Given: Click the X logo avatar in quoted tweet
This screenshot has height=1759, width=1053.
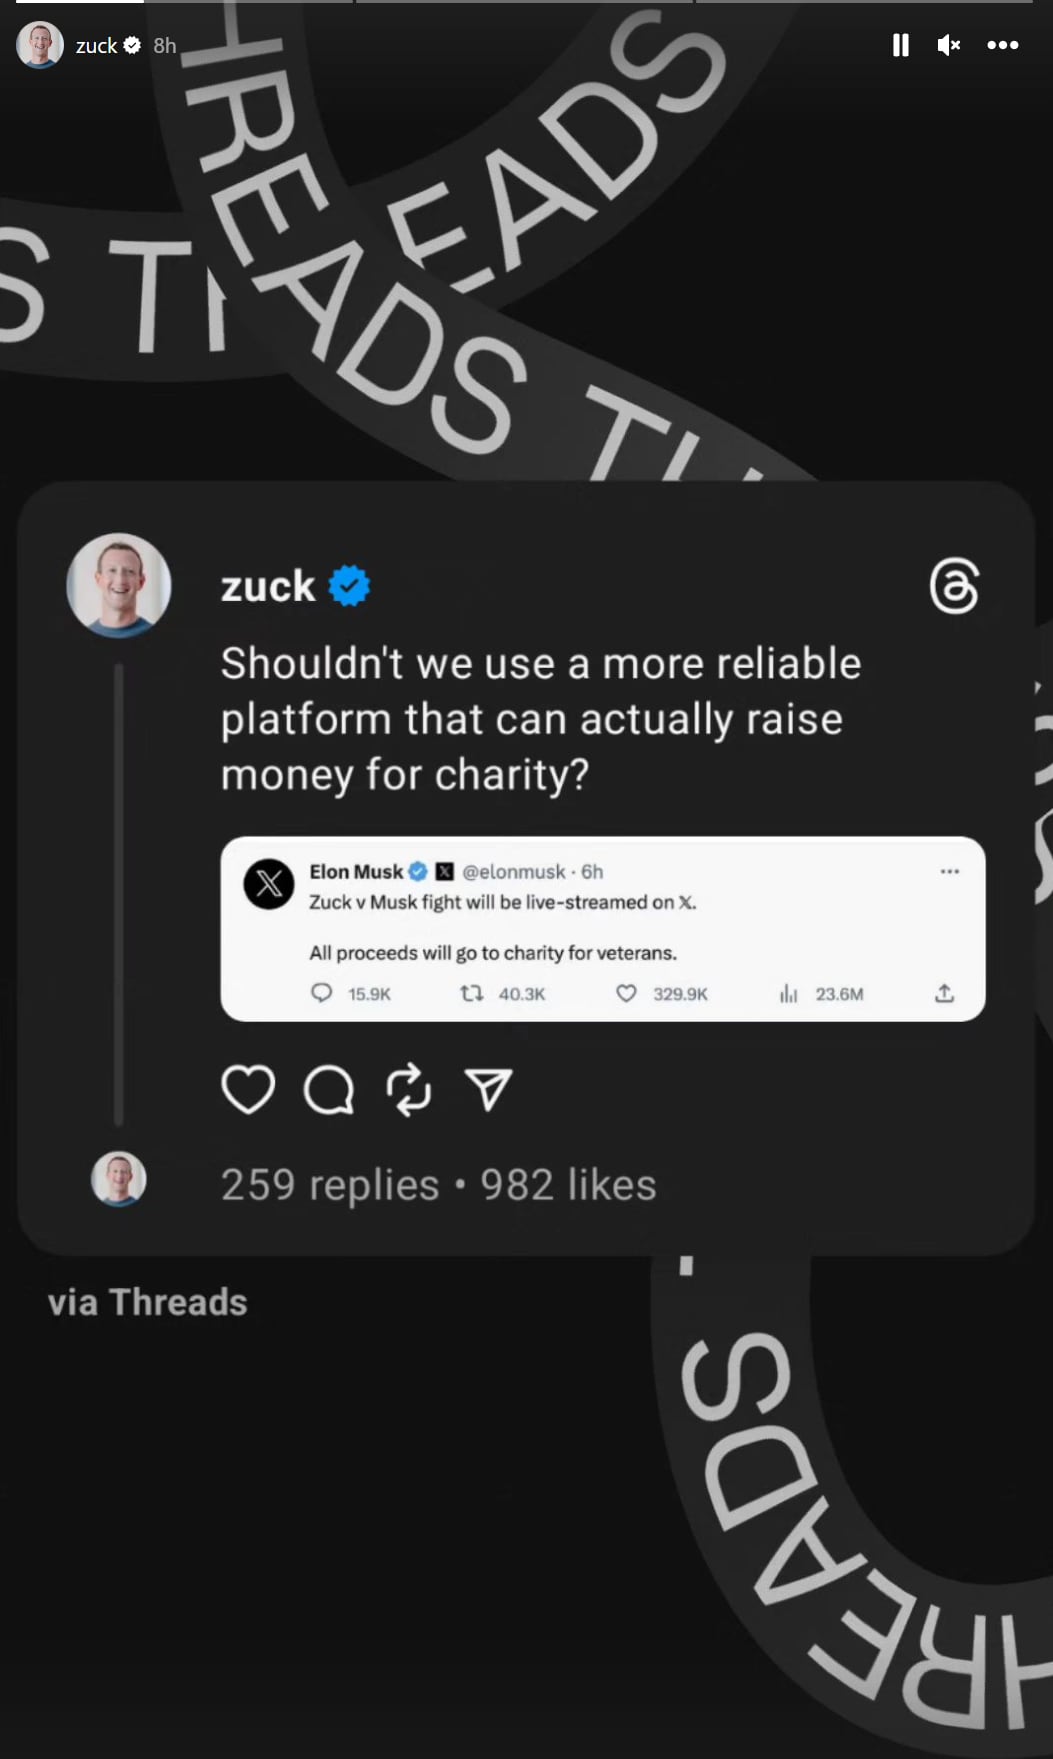Looking at the screenshot, I should pyautogui.click(x=269, y=884).
